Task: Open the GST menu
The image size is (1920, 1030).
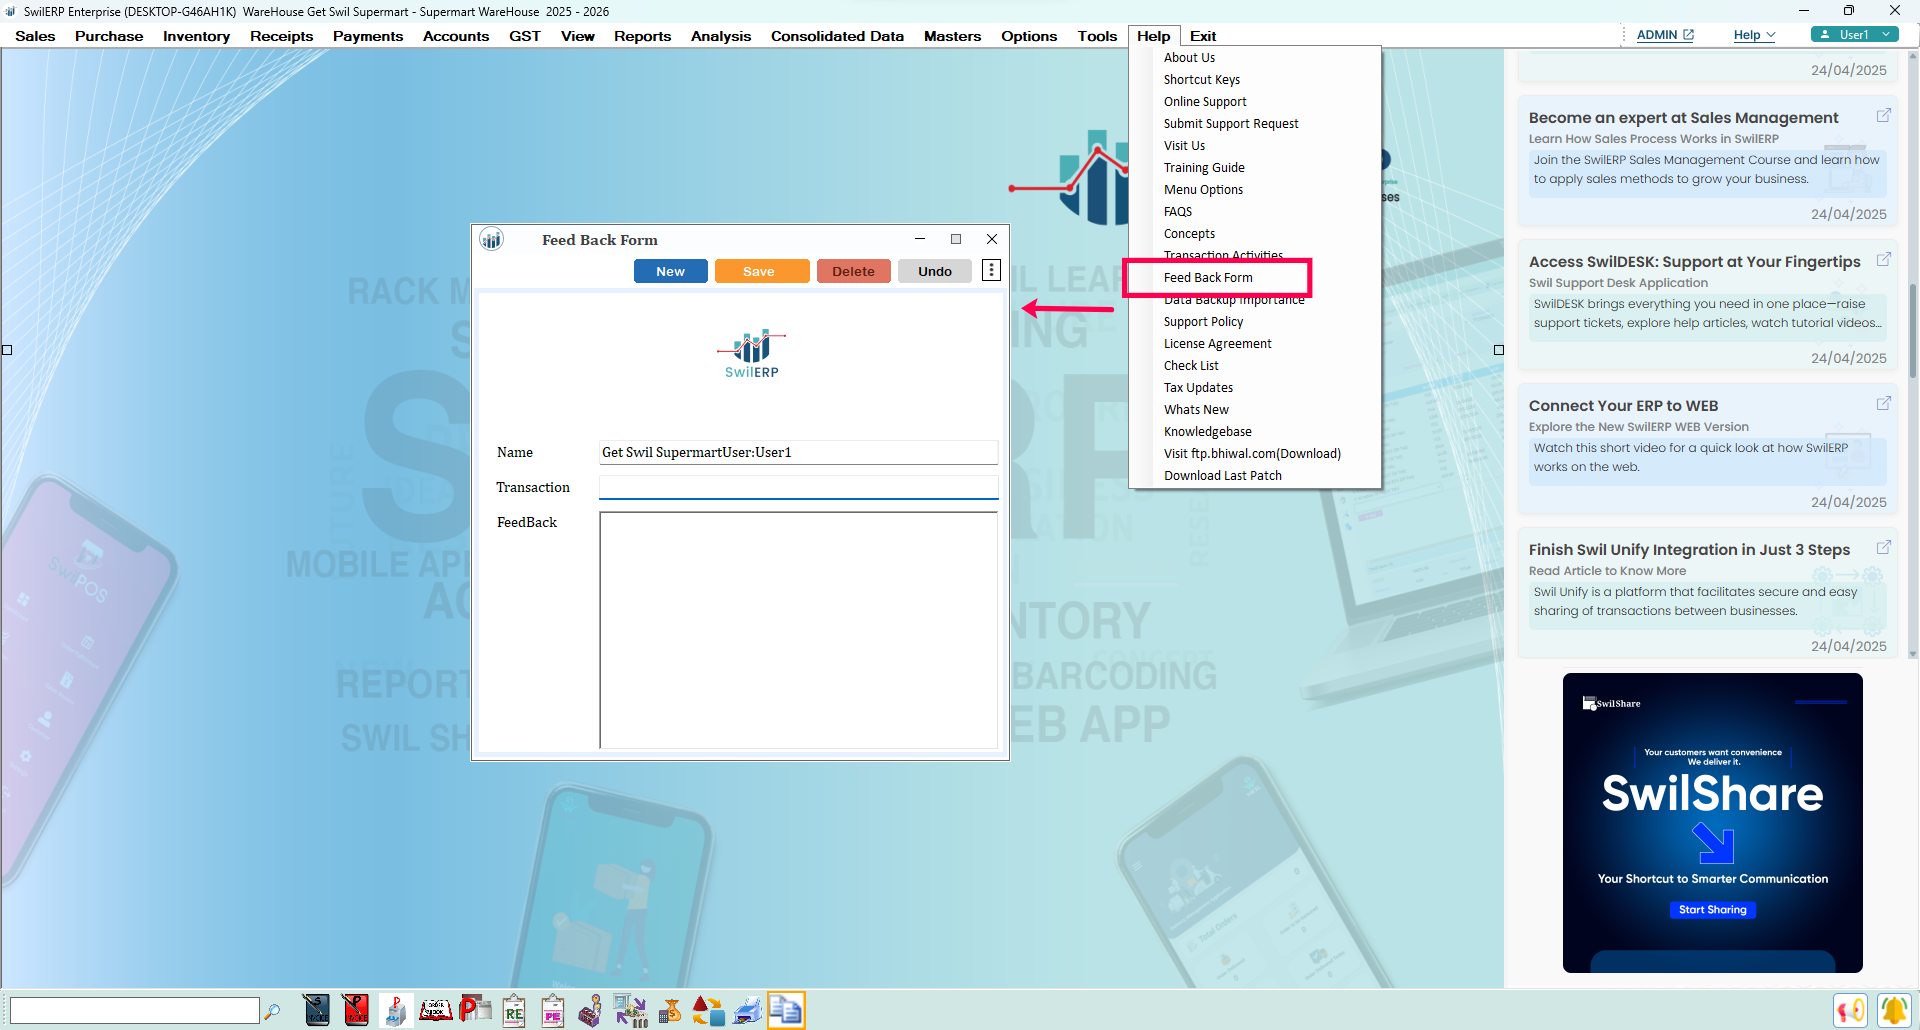Action: (524, 36)
